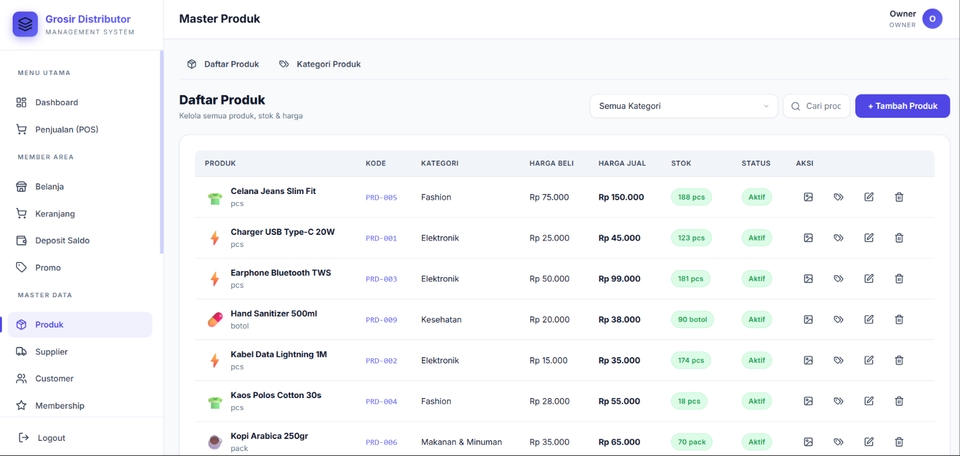
Task: Edit the Kaos Polos Cotton 30s product
Action: [x=869, y=401]
